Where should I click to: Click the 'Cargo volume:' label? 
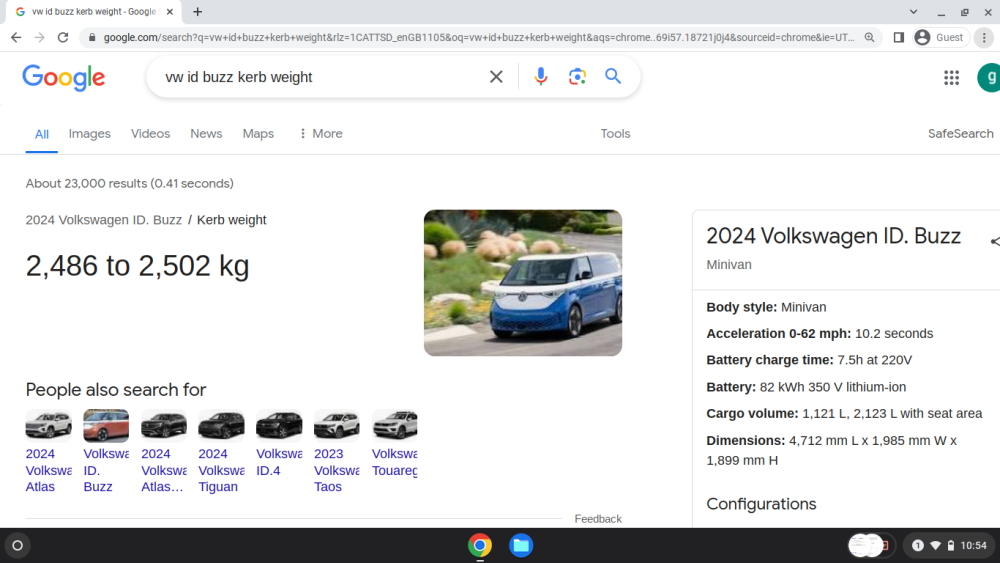[752, 414]
